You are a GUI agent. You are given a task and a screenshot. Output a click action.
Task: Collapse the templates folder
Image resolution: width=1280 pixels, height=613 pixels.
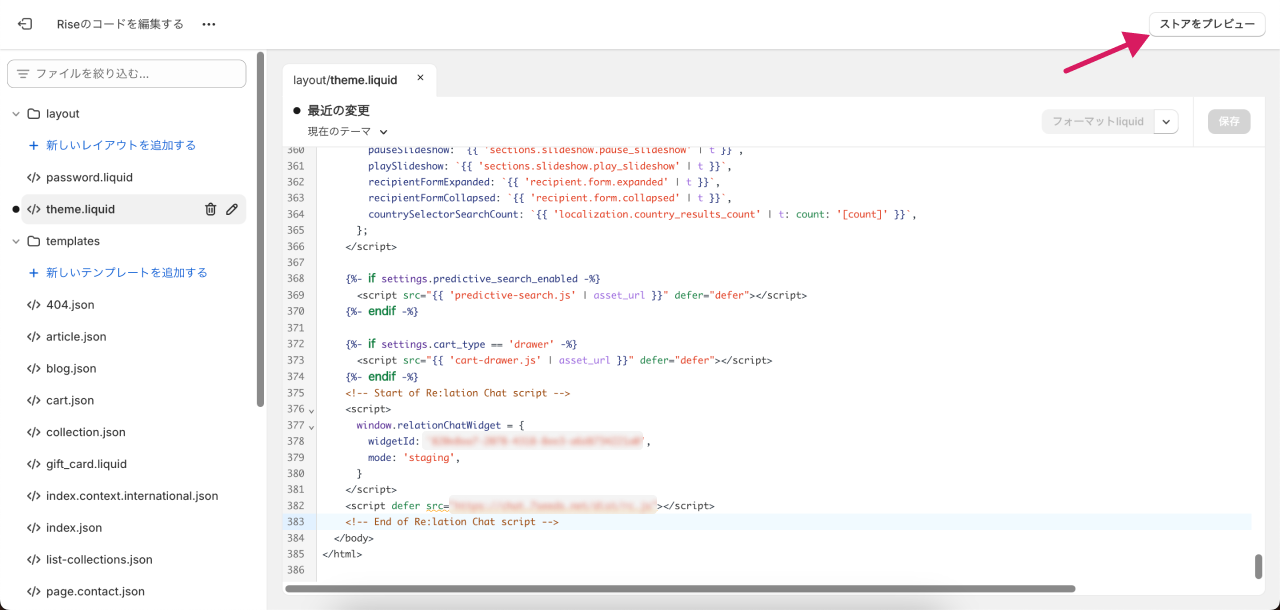[16, 241]
